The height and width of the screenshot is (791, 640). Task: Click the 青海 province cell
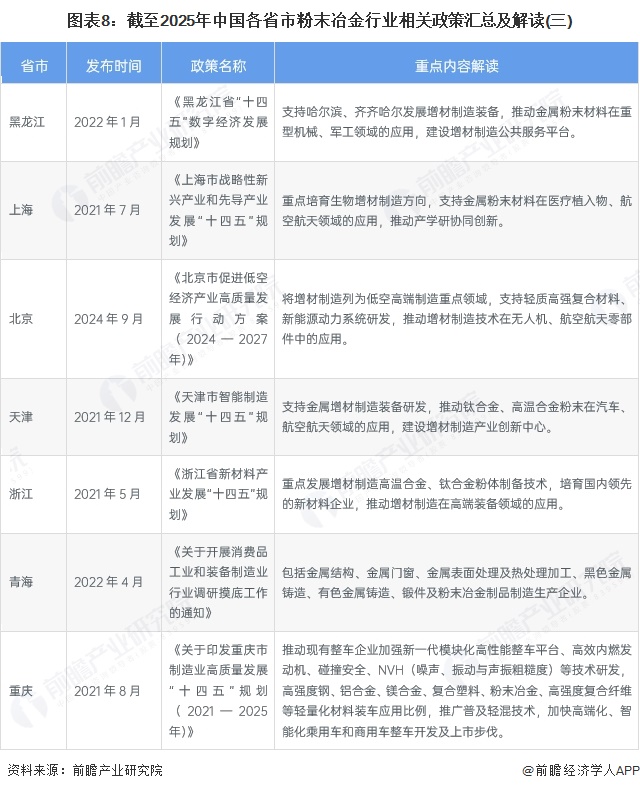(21, 582)
